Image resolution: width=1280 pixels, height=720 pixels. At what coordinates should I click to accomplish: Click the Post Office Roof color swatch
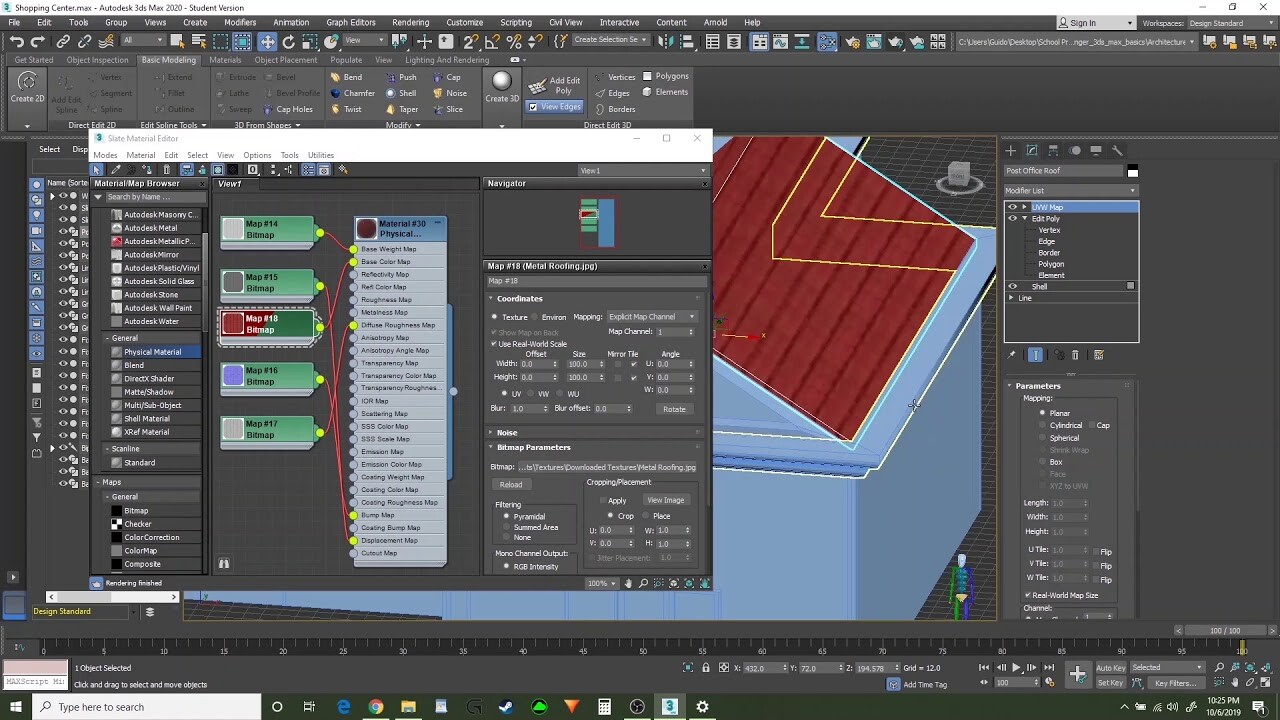point(1132,171)
